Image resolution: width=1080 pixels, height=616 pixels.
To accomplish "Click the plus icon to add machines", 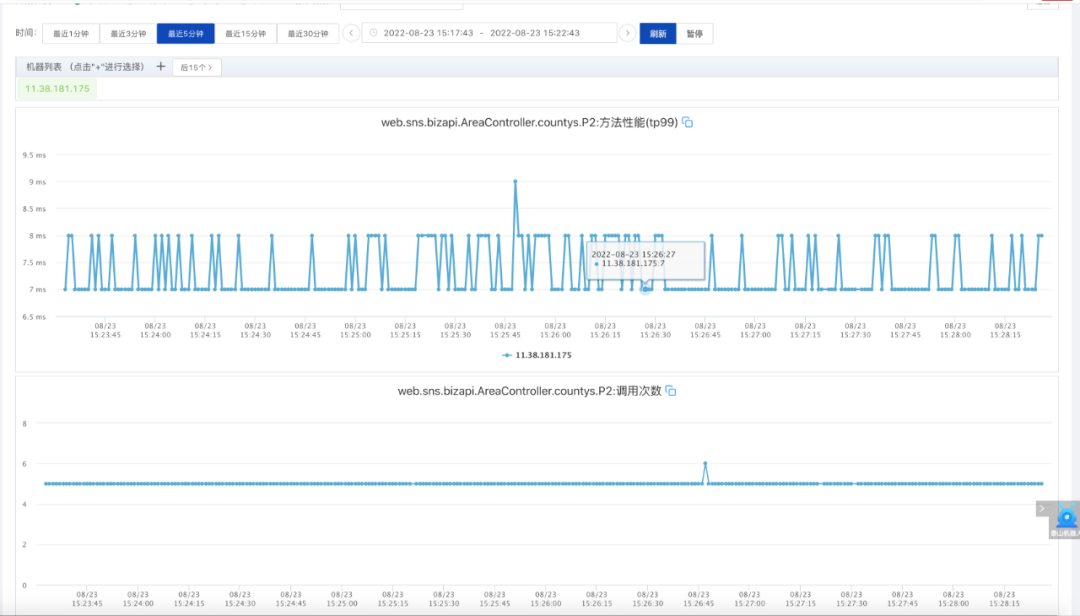I will tap(160, 67).
